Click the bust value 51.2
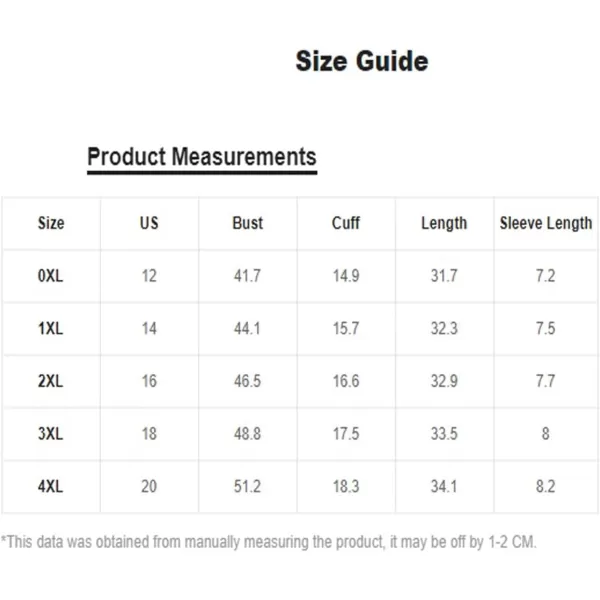This screenshot has width=600, height=600. (247, 486)
